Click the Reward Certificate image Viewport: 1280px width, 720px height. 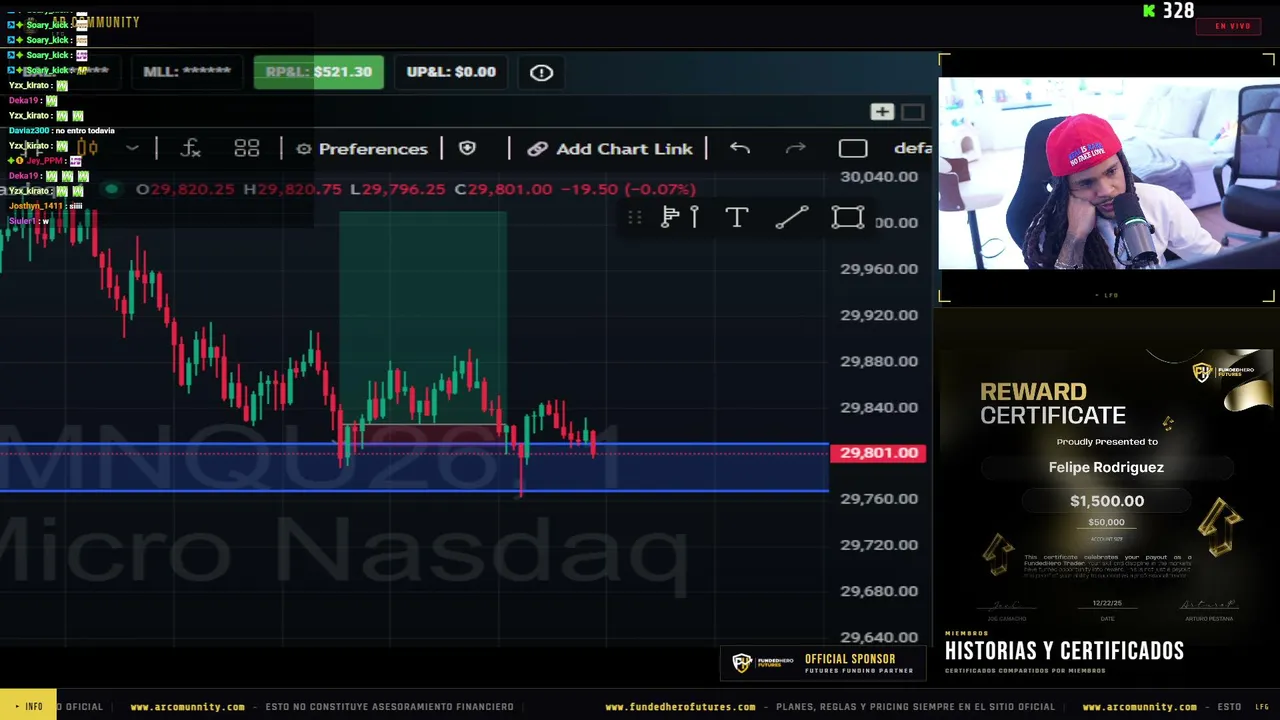[x=1106, y=488]
